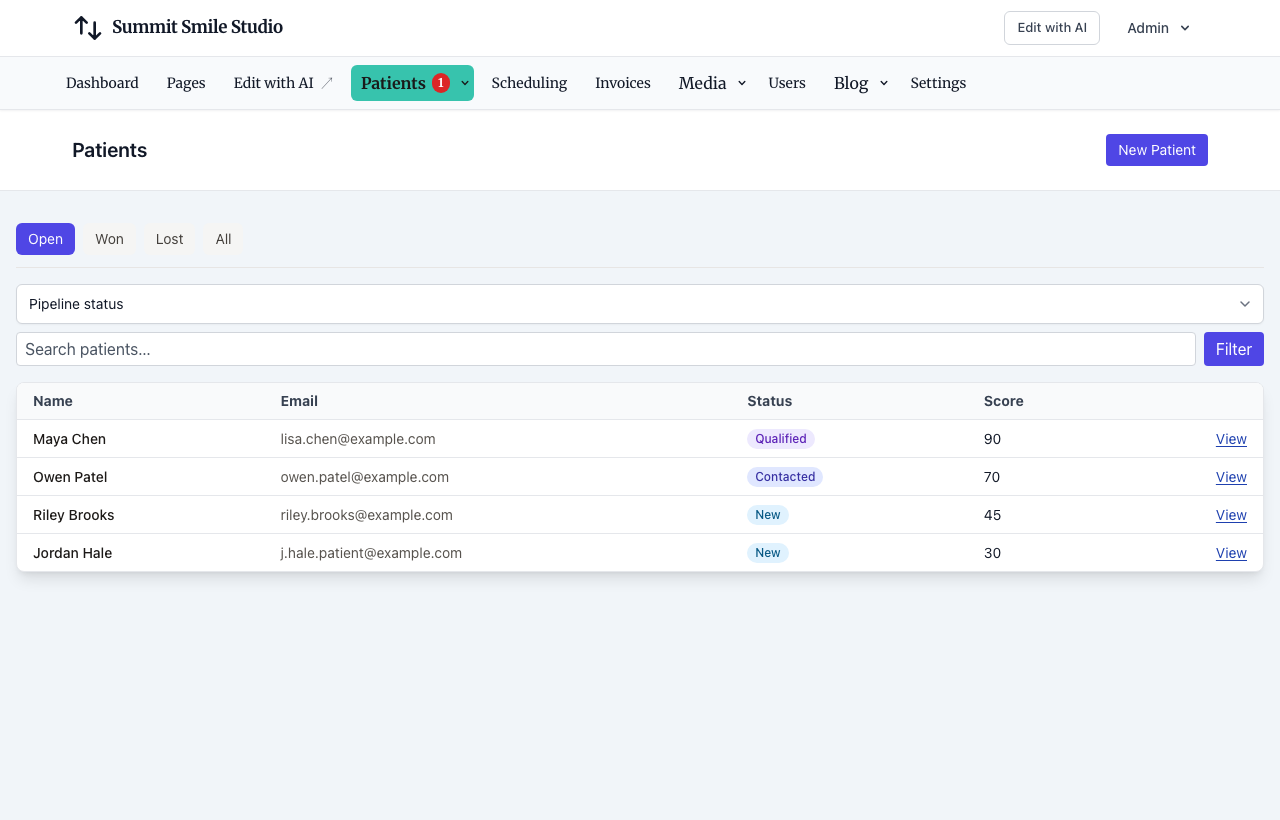Click the Search patients input field
The width and height of the screenshot is (1280, 820).
[606, 349]
